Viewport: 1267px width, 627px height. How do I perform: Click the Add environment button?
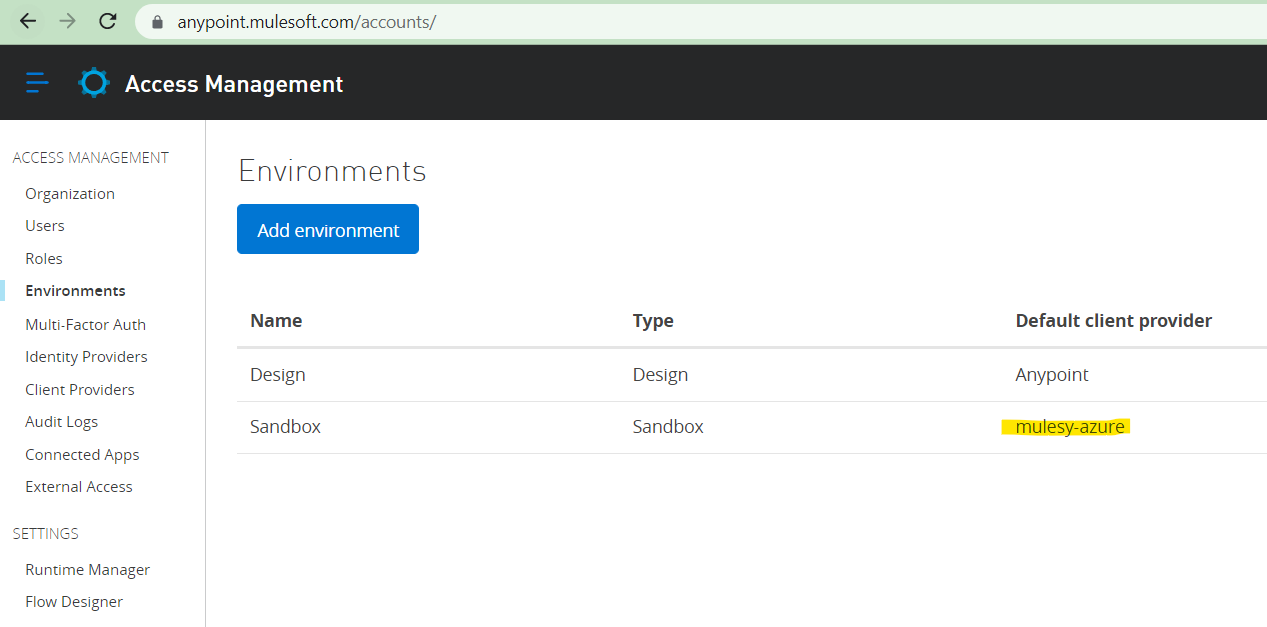(328, 230)
